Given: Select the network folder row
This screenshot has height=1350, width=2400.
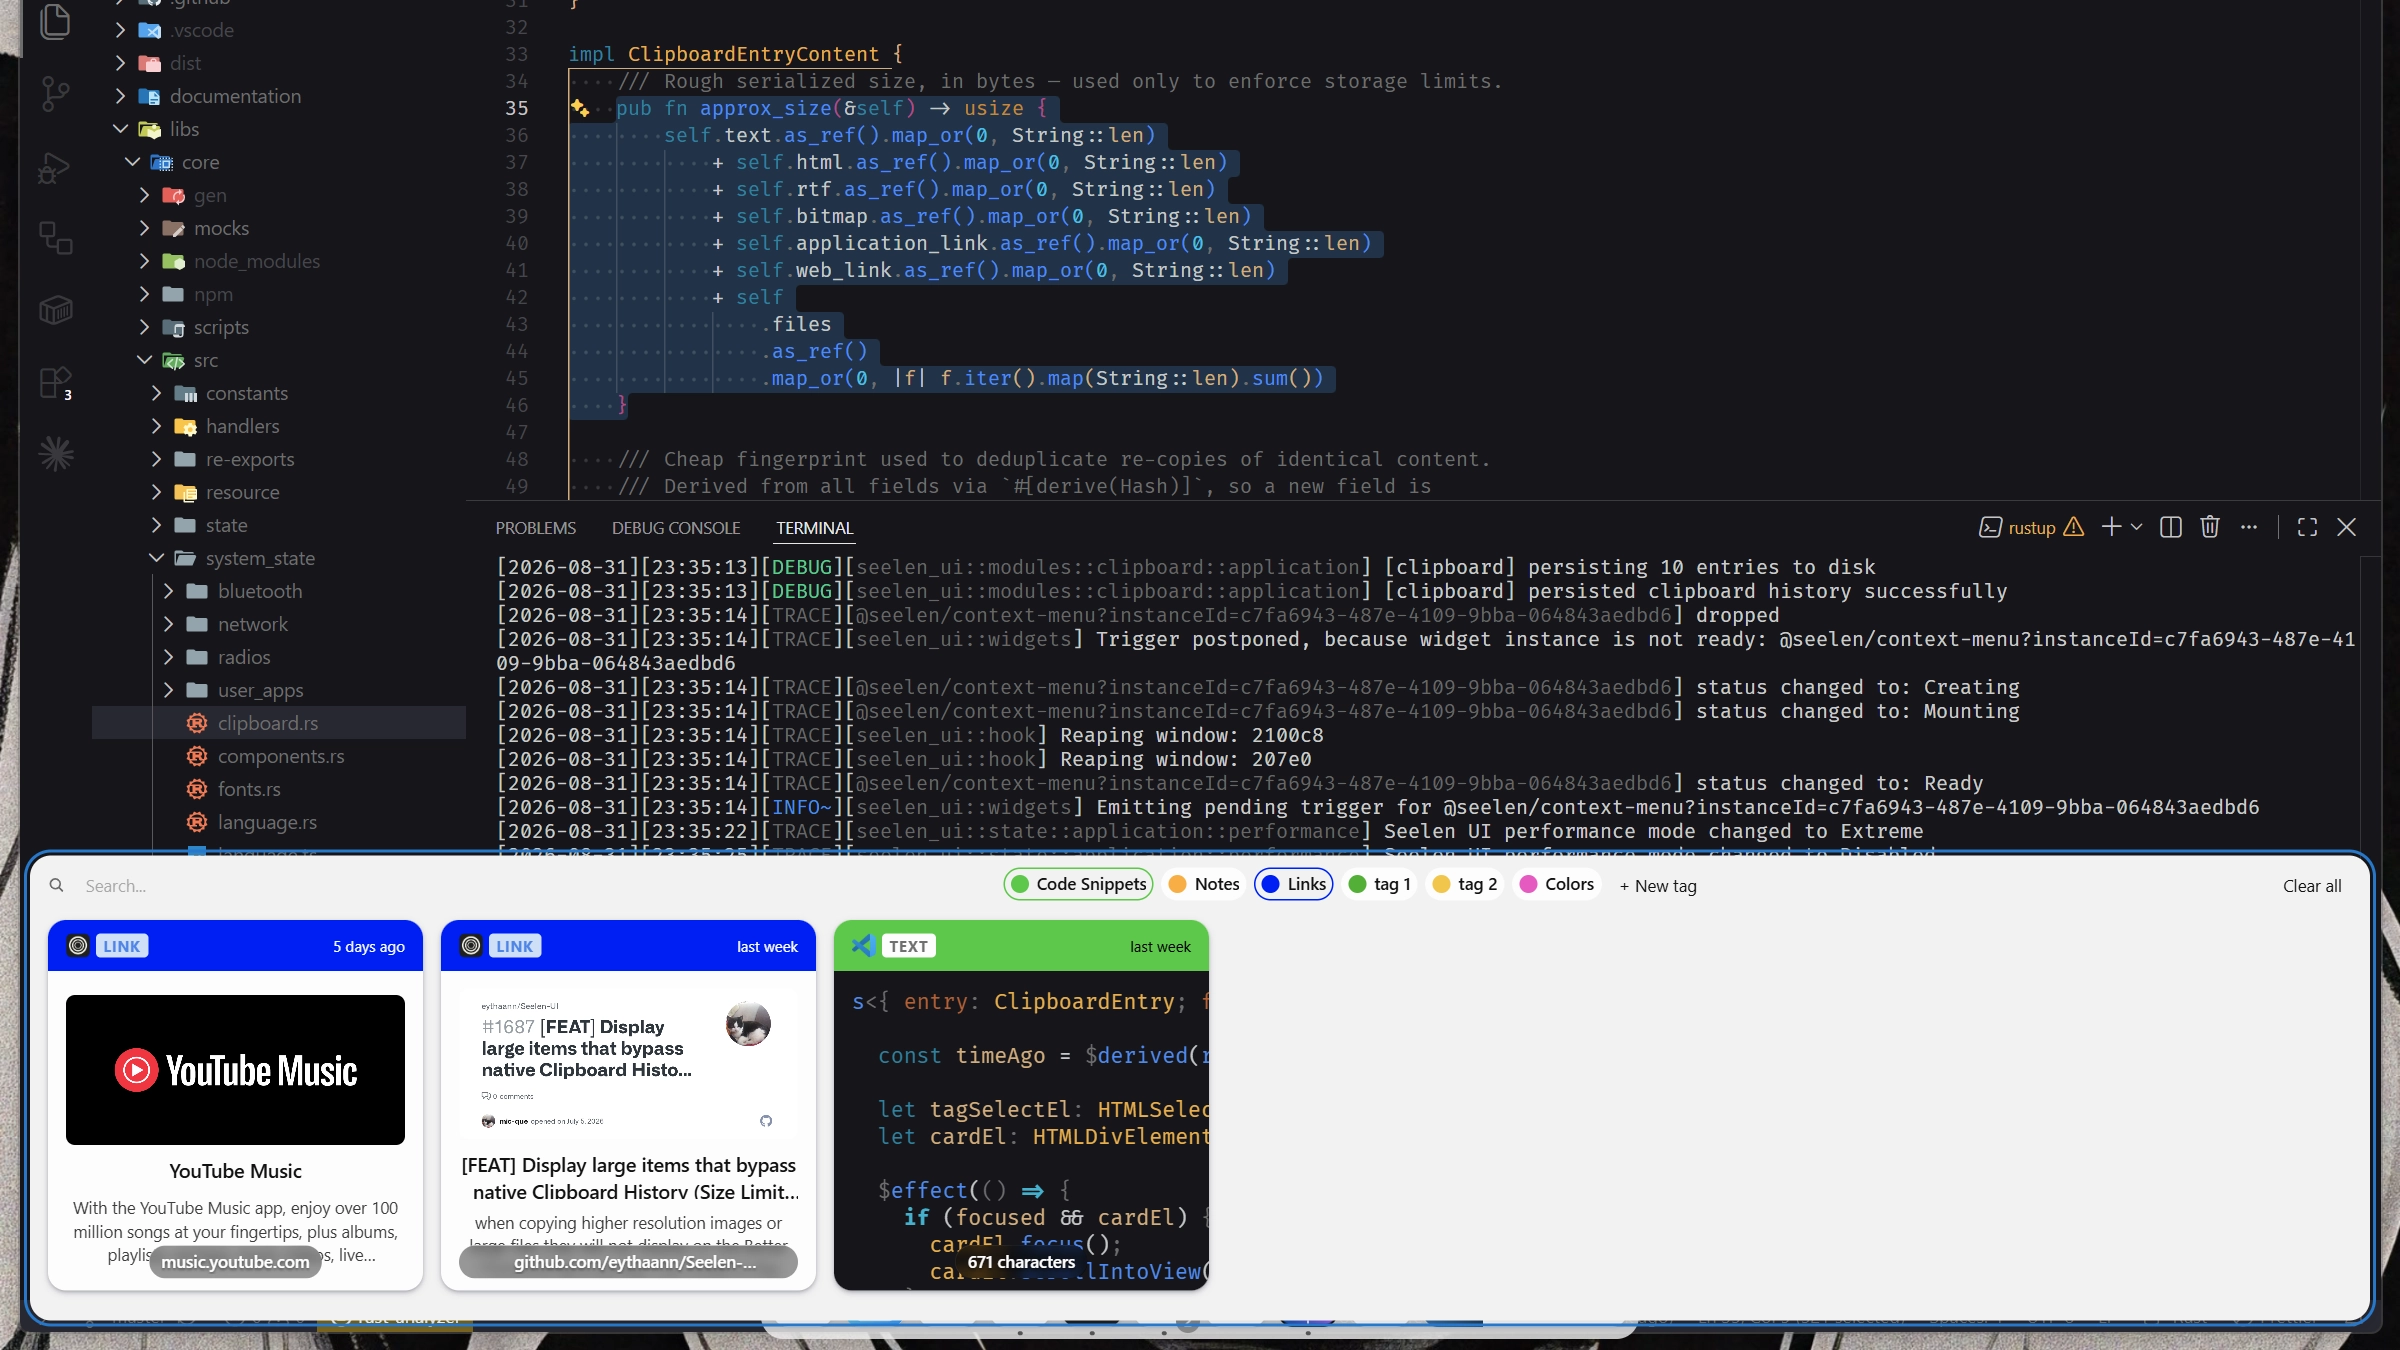Looking at the screenshot, I should 279,624.
